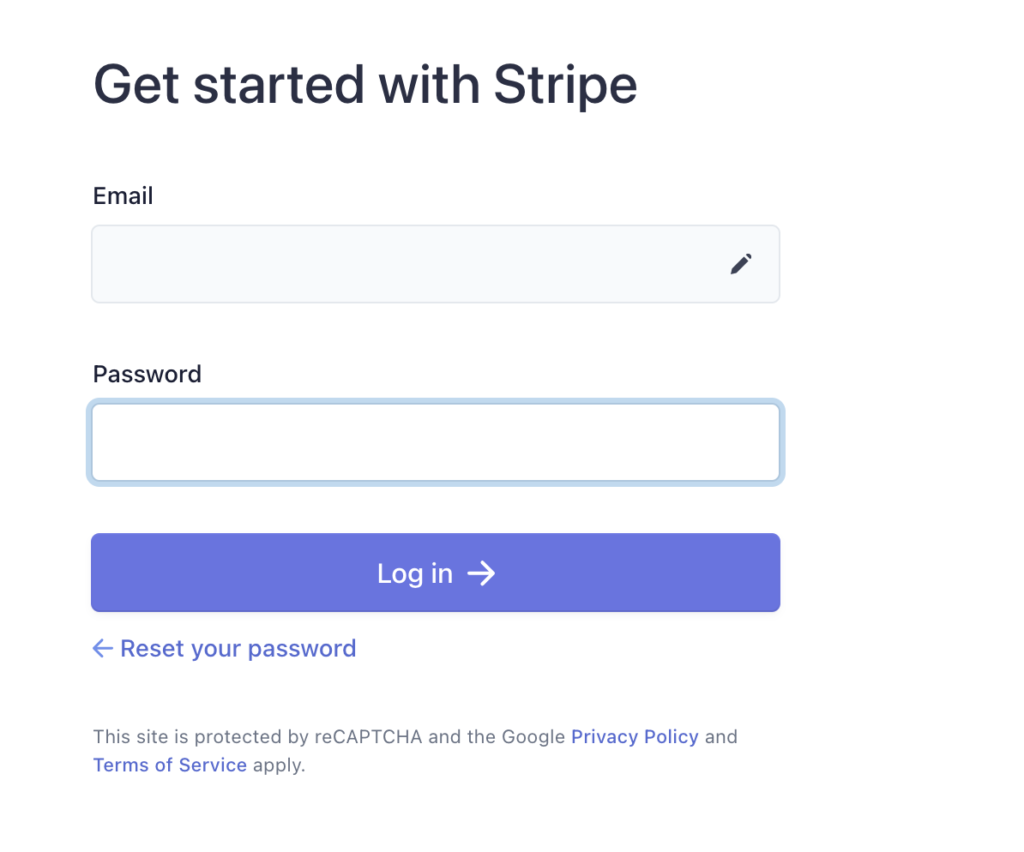Open the Terms of Service link

click(x=170, y=765)
